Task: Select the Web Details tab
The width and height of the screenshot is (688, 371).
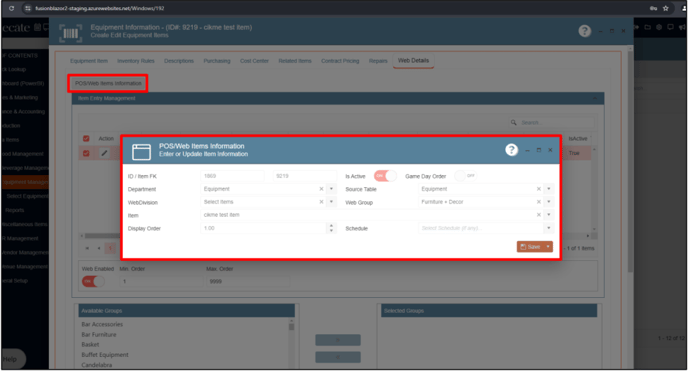Action: click(413, 61)
